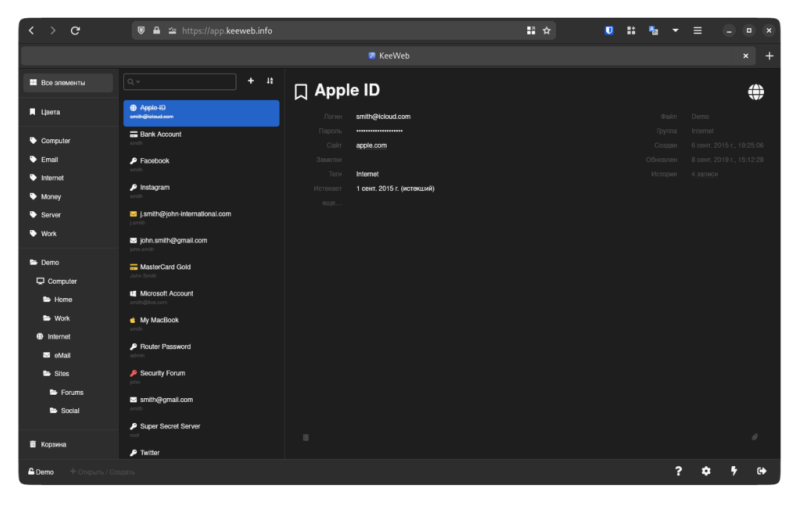Bookmark page with star icon
The width and height of the screenshot is (800, 506).
[x=546, y=31]
